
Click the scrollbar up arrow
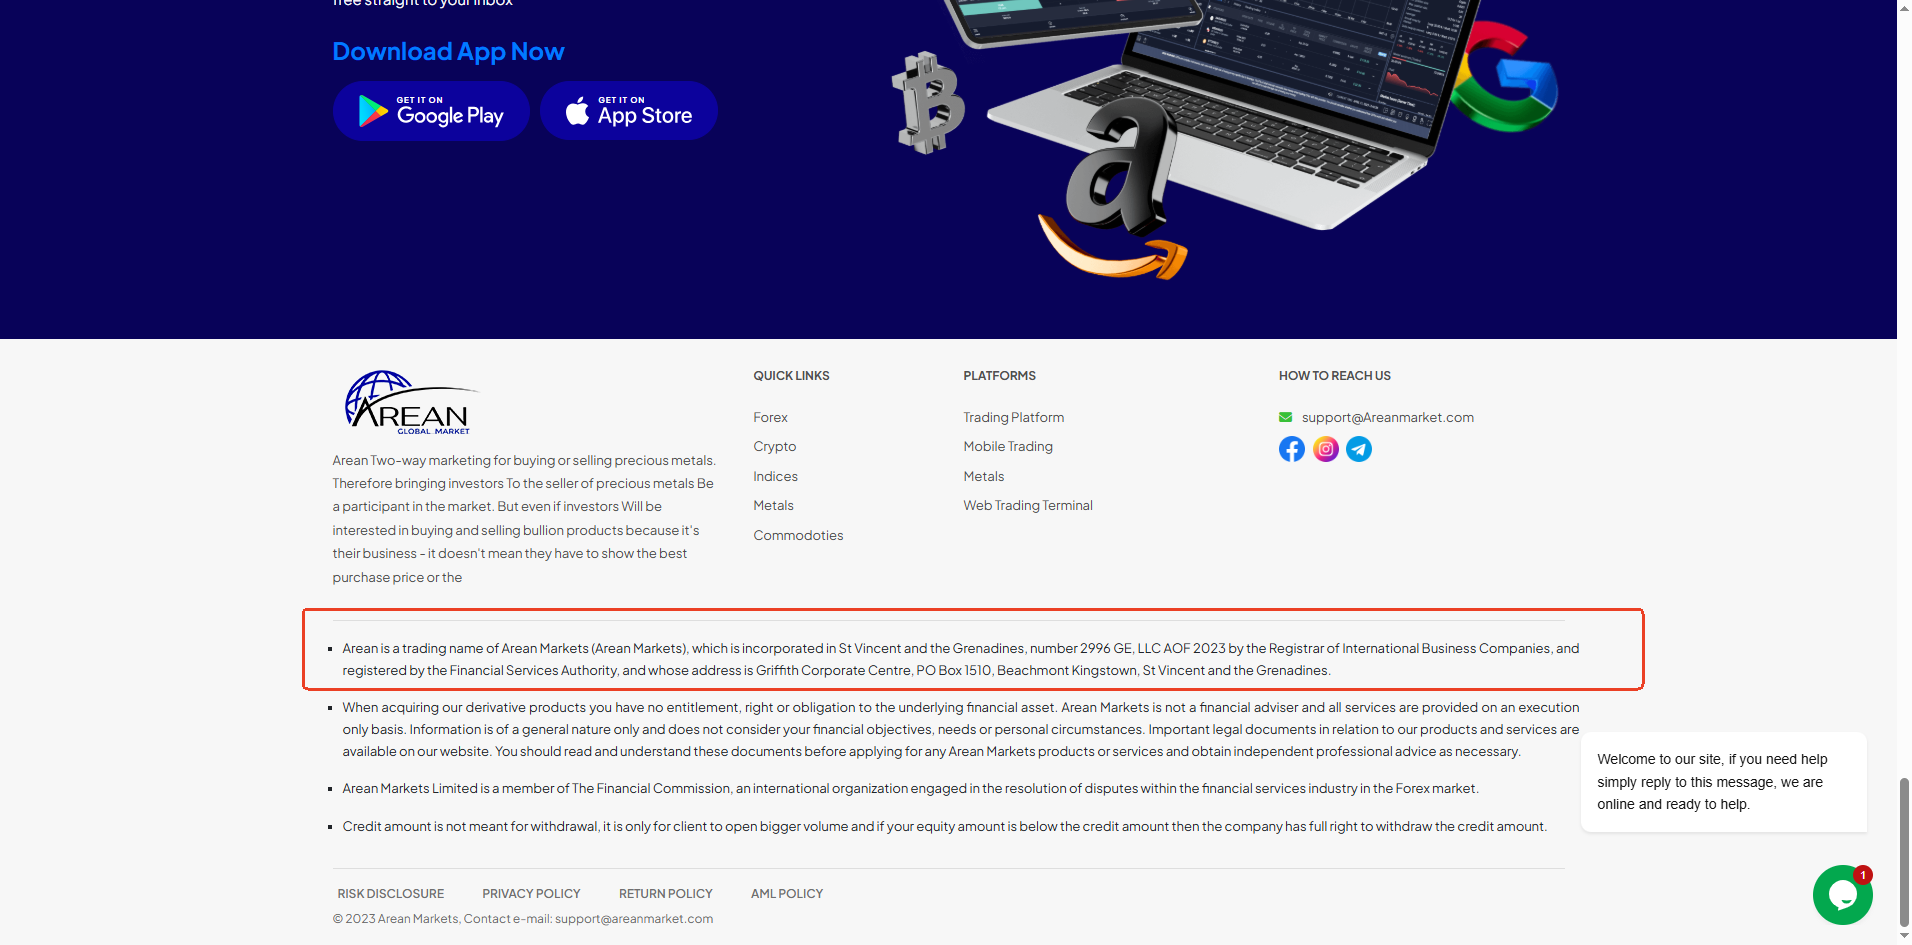(1904, 7)
